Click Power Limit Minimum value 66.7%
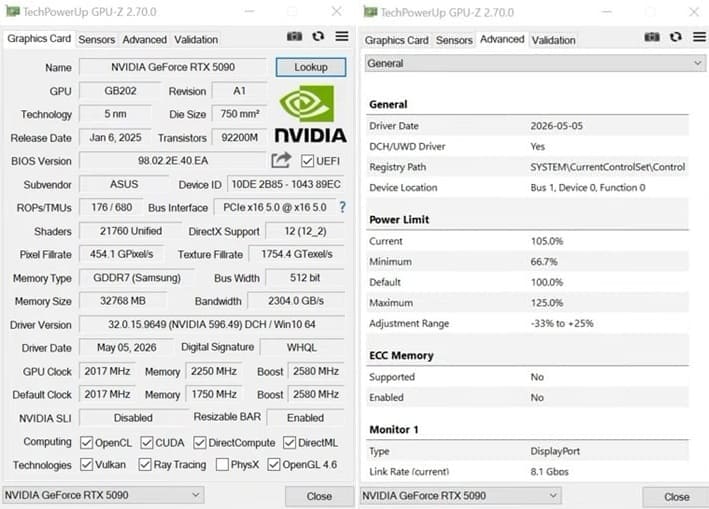The width and height of the screenshot is (709, 509). 544,262
